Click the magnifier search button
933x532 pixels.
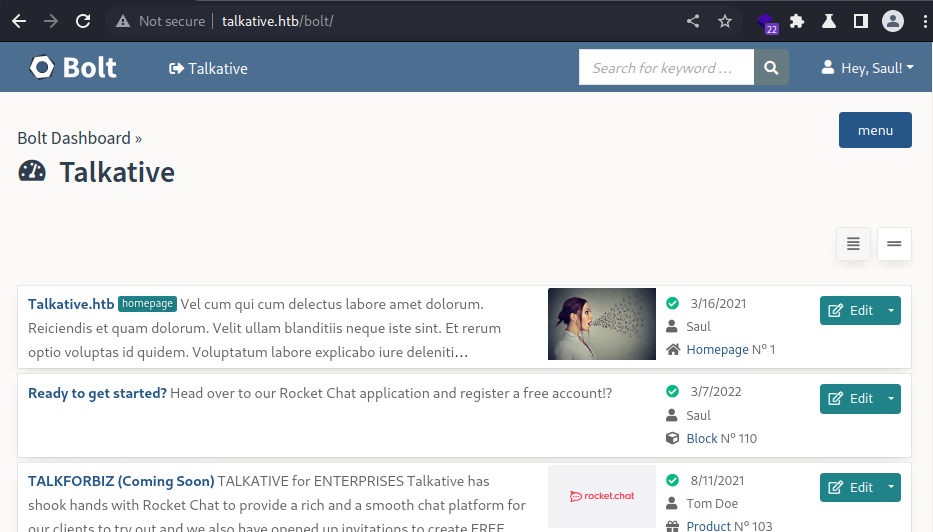click(771, 67)
